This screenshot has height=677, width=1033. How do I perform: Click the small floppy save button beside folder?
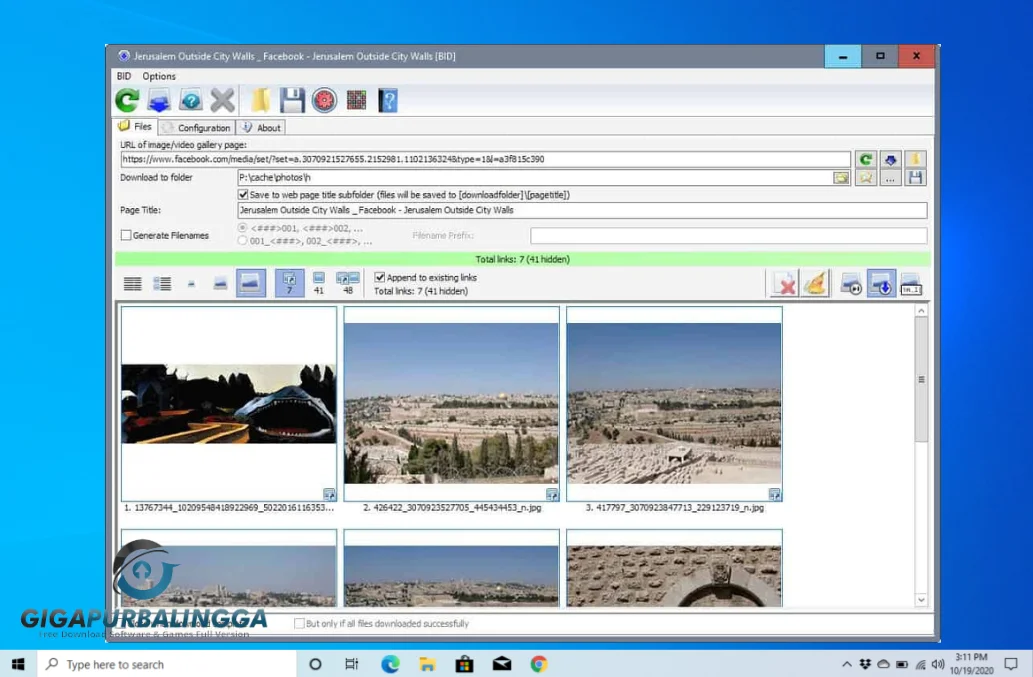pyautogui.click(x=915, y=177)
